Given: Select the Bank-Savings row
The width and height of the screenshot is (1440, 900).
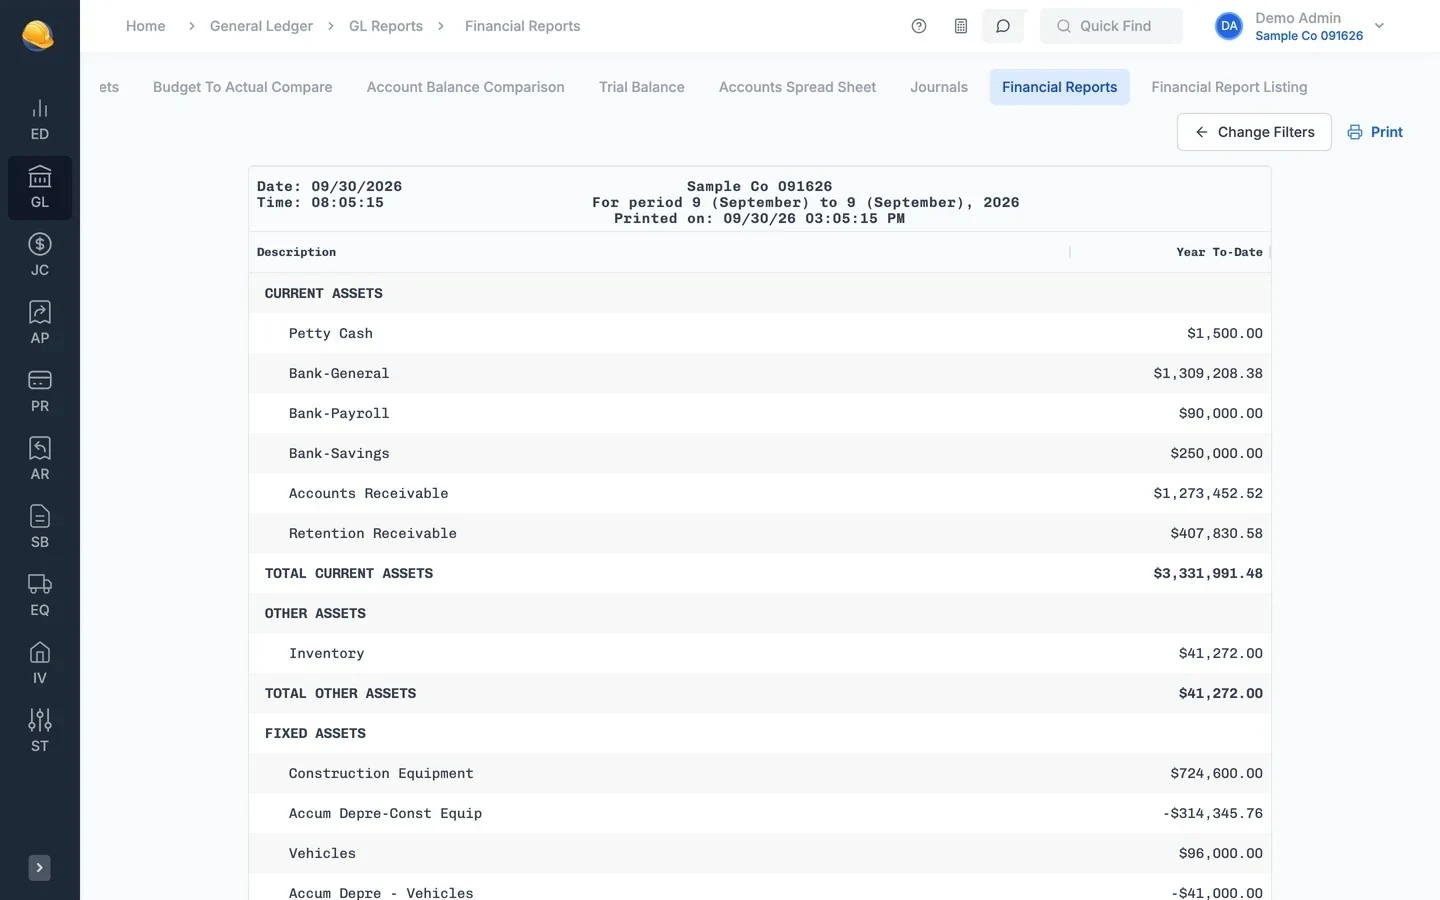Looking at the screenshot, I should pyautogui.click(x=760, y=453).
